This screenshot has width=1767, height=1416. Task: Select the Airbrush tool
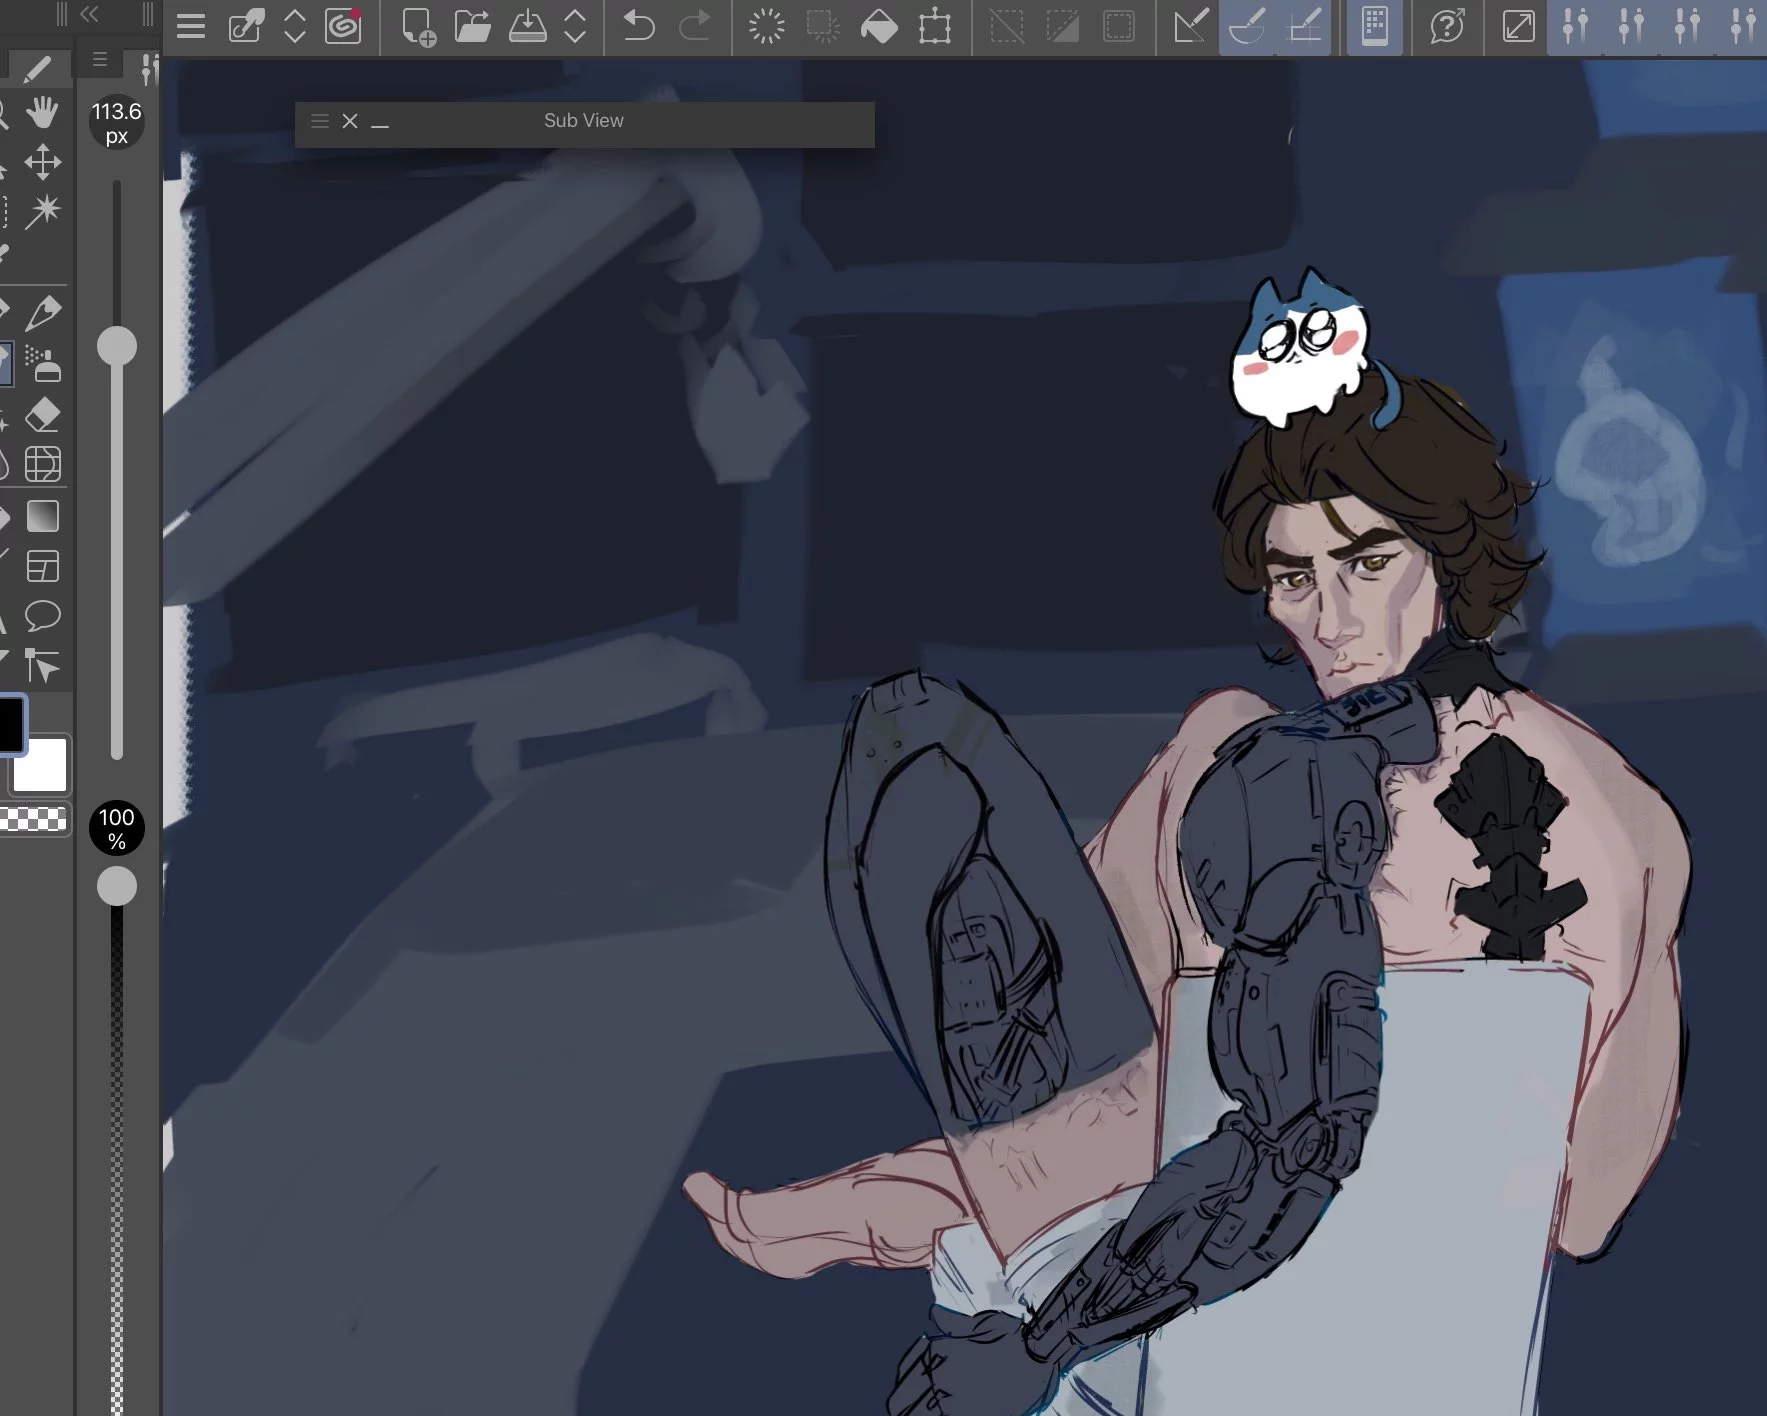click(x=42, y=365)
